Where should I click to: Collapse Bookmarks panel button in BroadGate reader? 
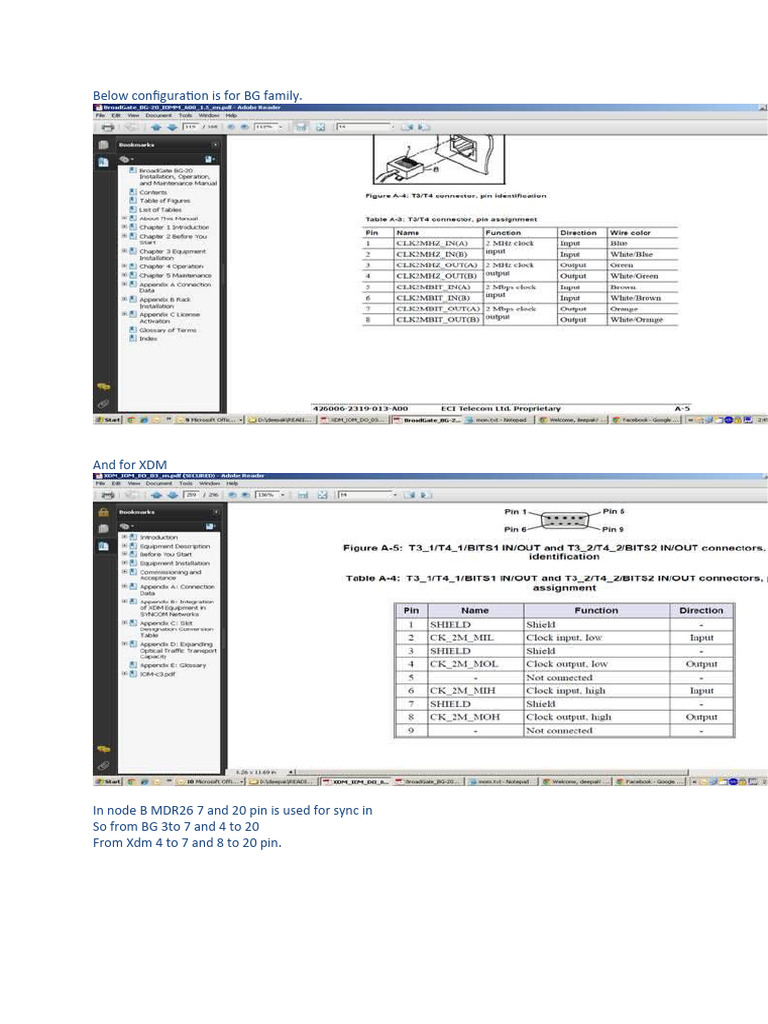[215, 145]
